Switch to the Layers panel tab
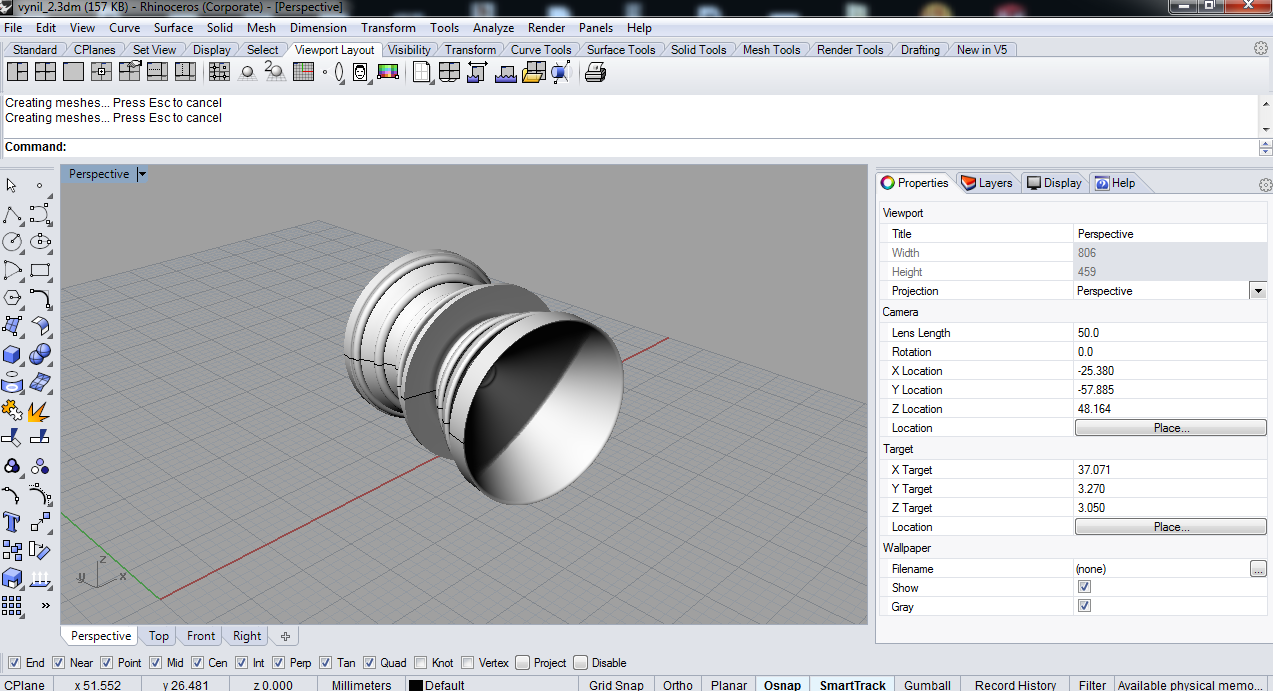 pos(986,183)
